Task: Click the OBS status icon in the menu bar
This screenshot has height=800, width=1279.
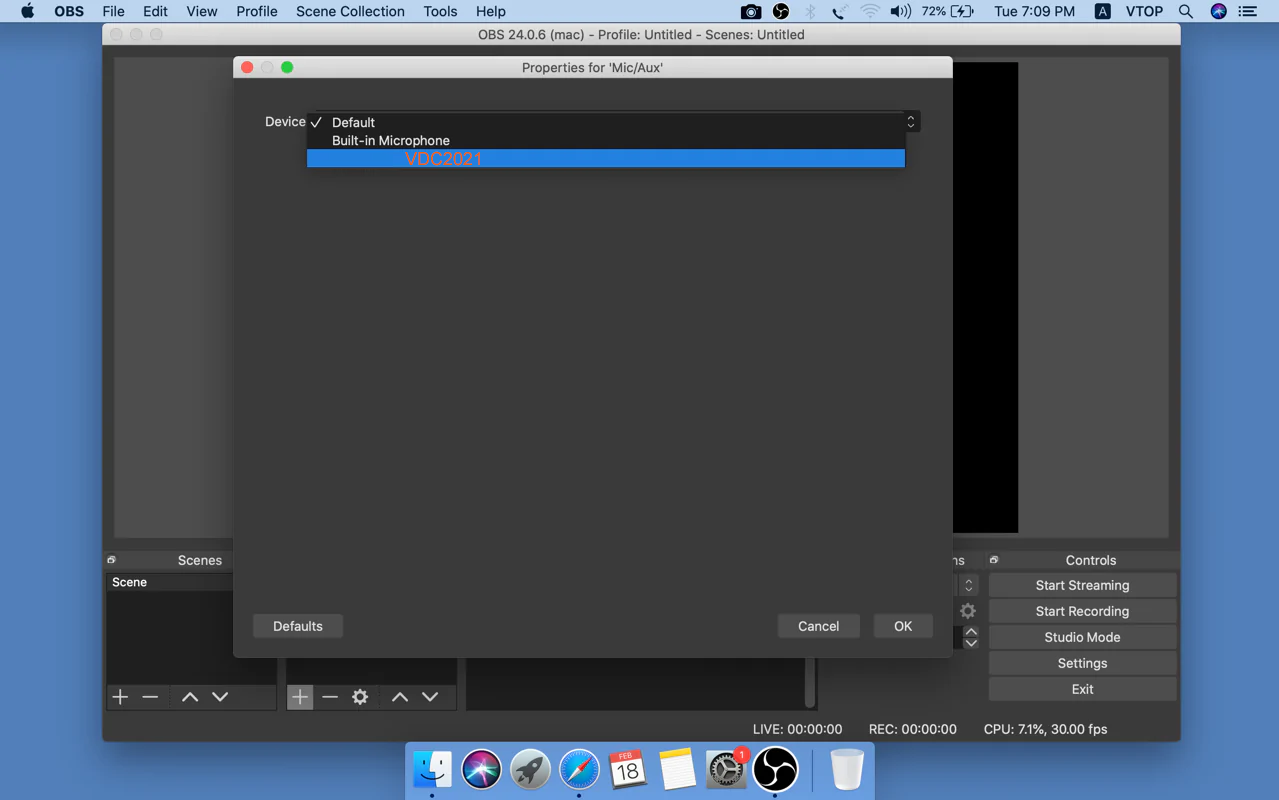Action: point(781,11)
